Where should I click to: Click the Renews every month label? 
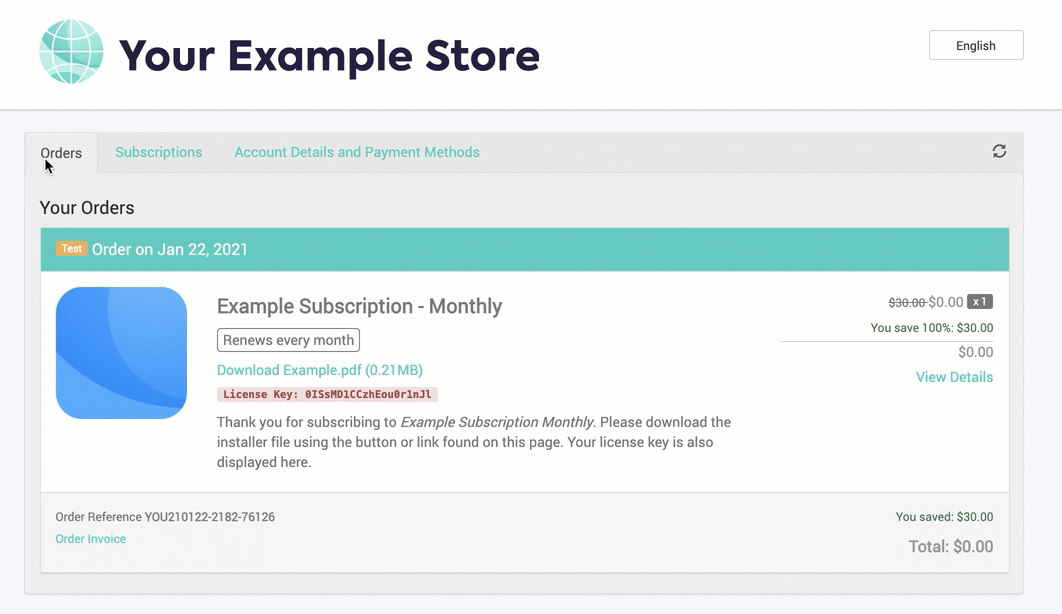tap(288, 340)
